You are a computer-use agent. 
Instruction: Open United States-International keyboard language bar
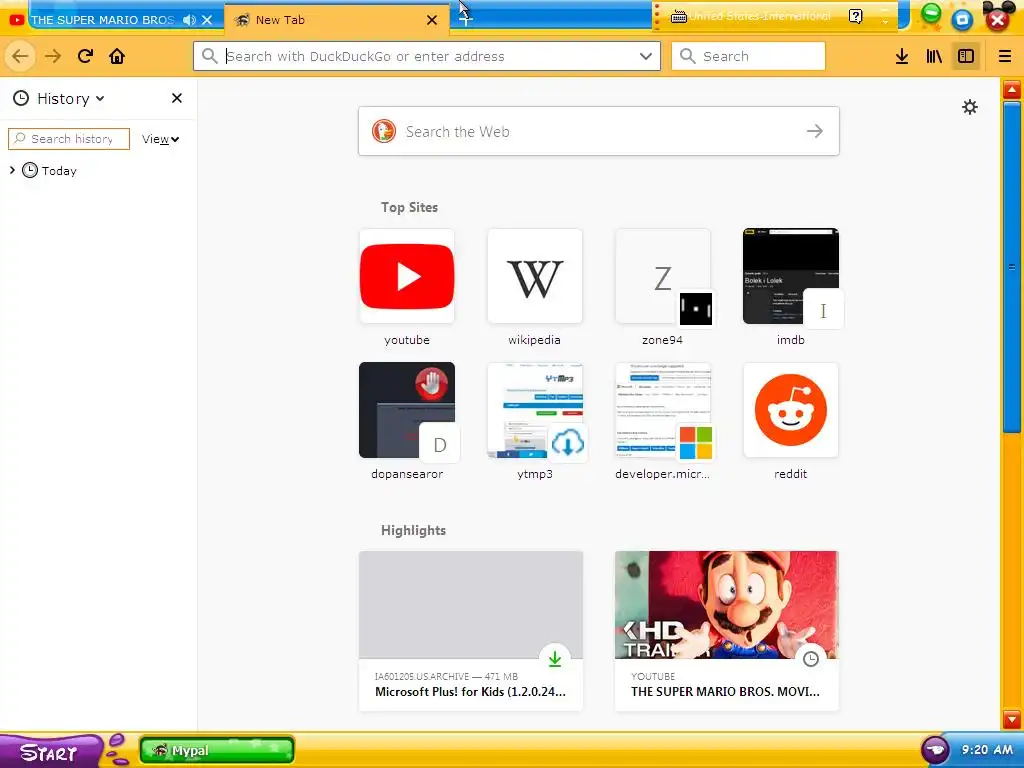751,16
